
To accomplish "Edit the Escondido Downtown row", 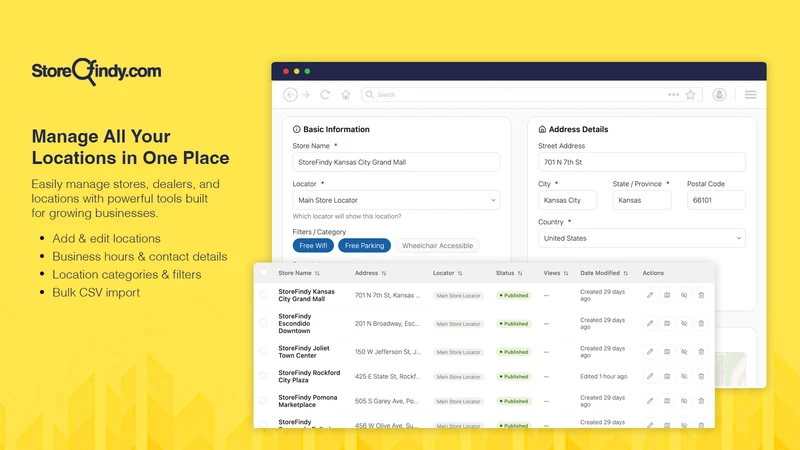I will pyautogui.click(x=650, y=323).
